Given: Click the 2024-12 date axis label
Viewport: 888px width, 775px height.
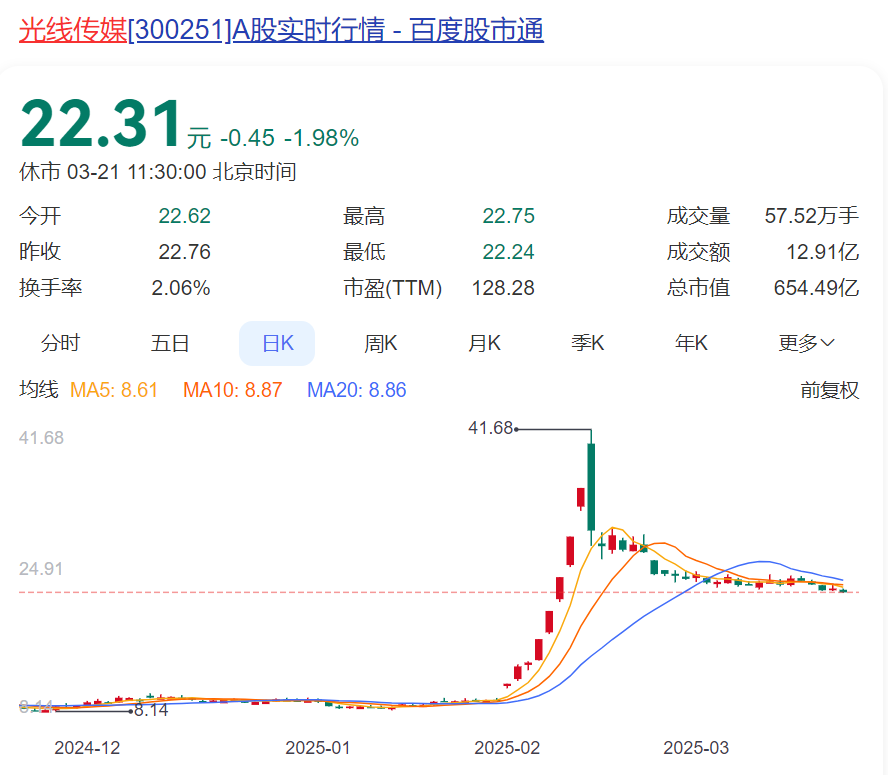Looking at the screenshot, I should 87,748.
